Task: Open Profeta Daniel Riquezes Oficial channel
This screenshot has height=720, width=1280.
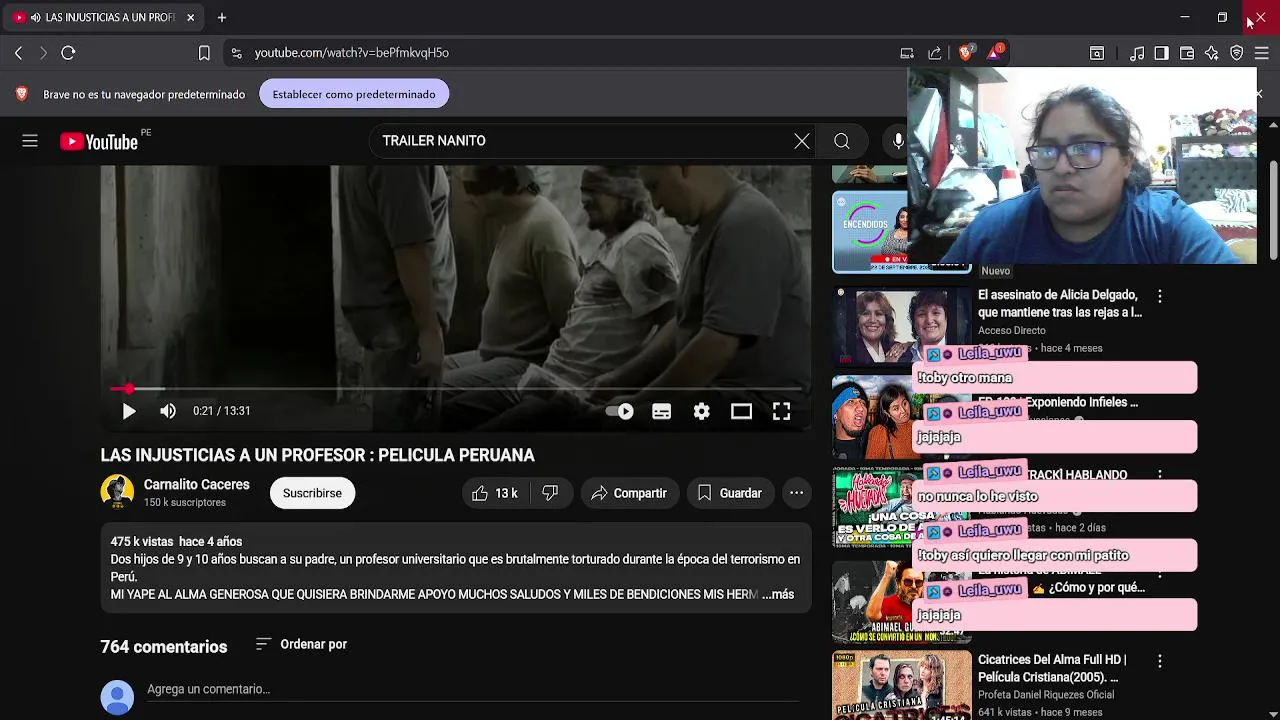Action: (1046, 695)
